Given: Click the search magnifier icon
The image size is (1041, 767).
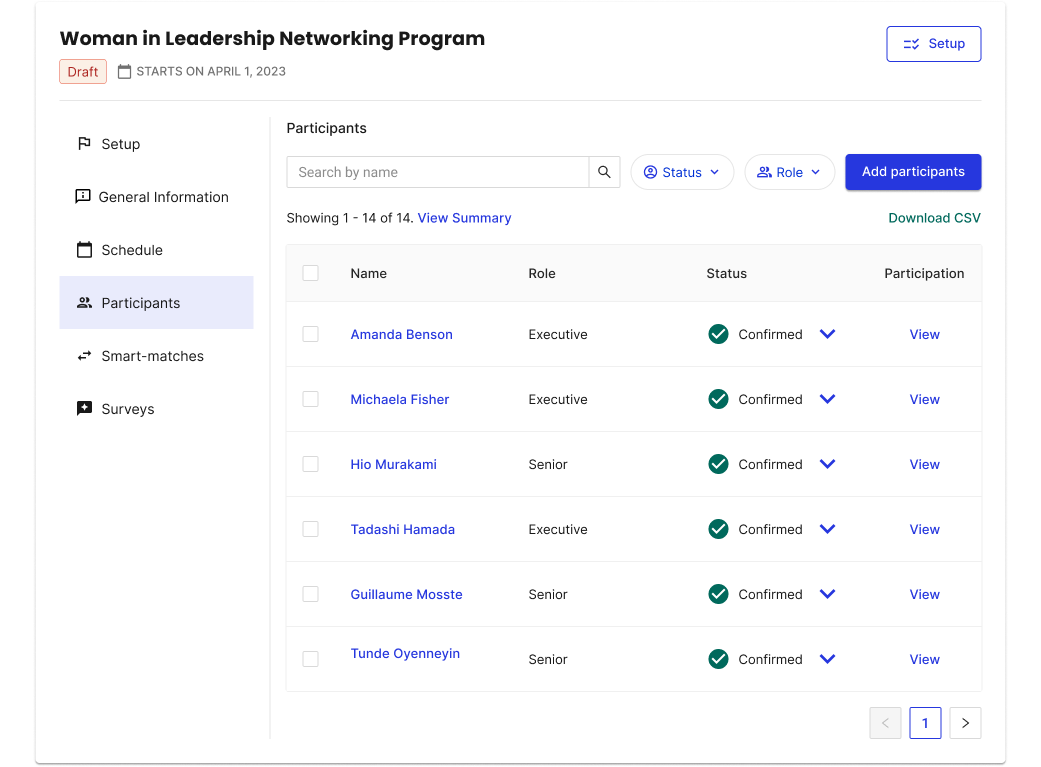Looking at the screenshot, I should (x=604, y=172).
